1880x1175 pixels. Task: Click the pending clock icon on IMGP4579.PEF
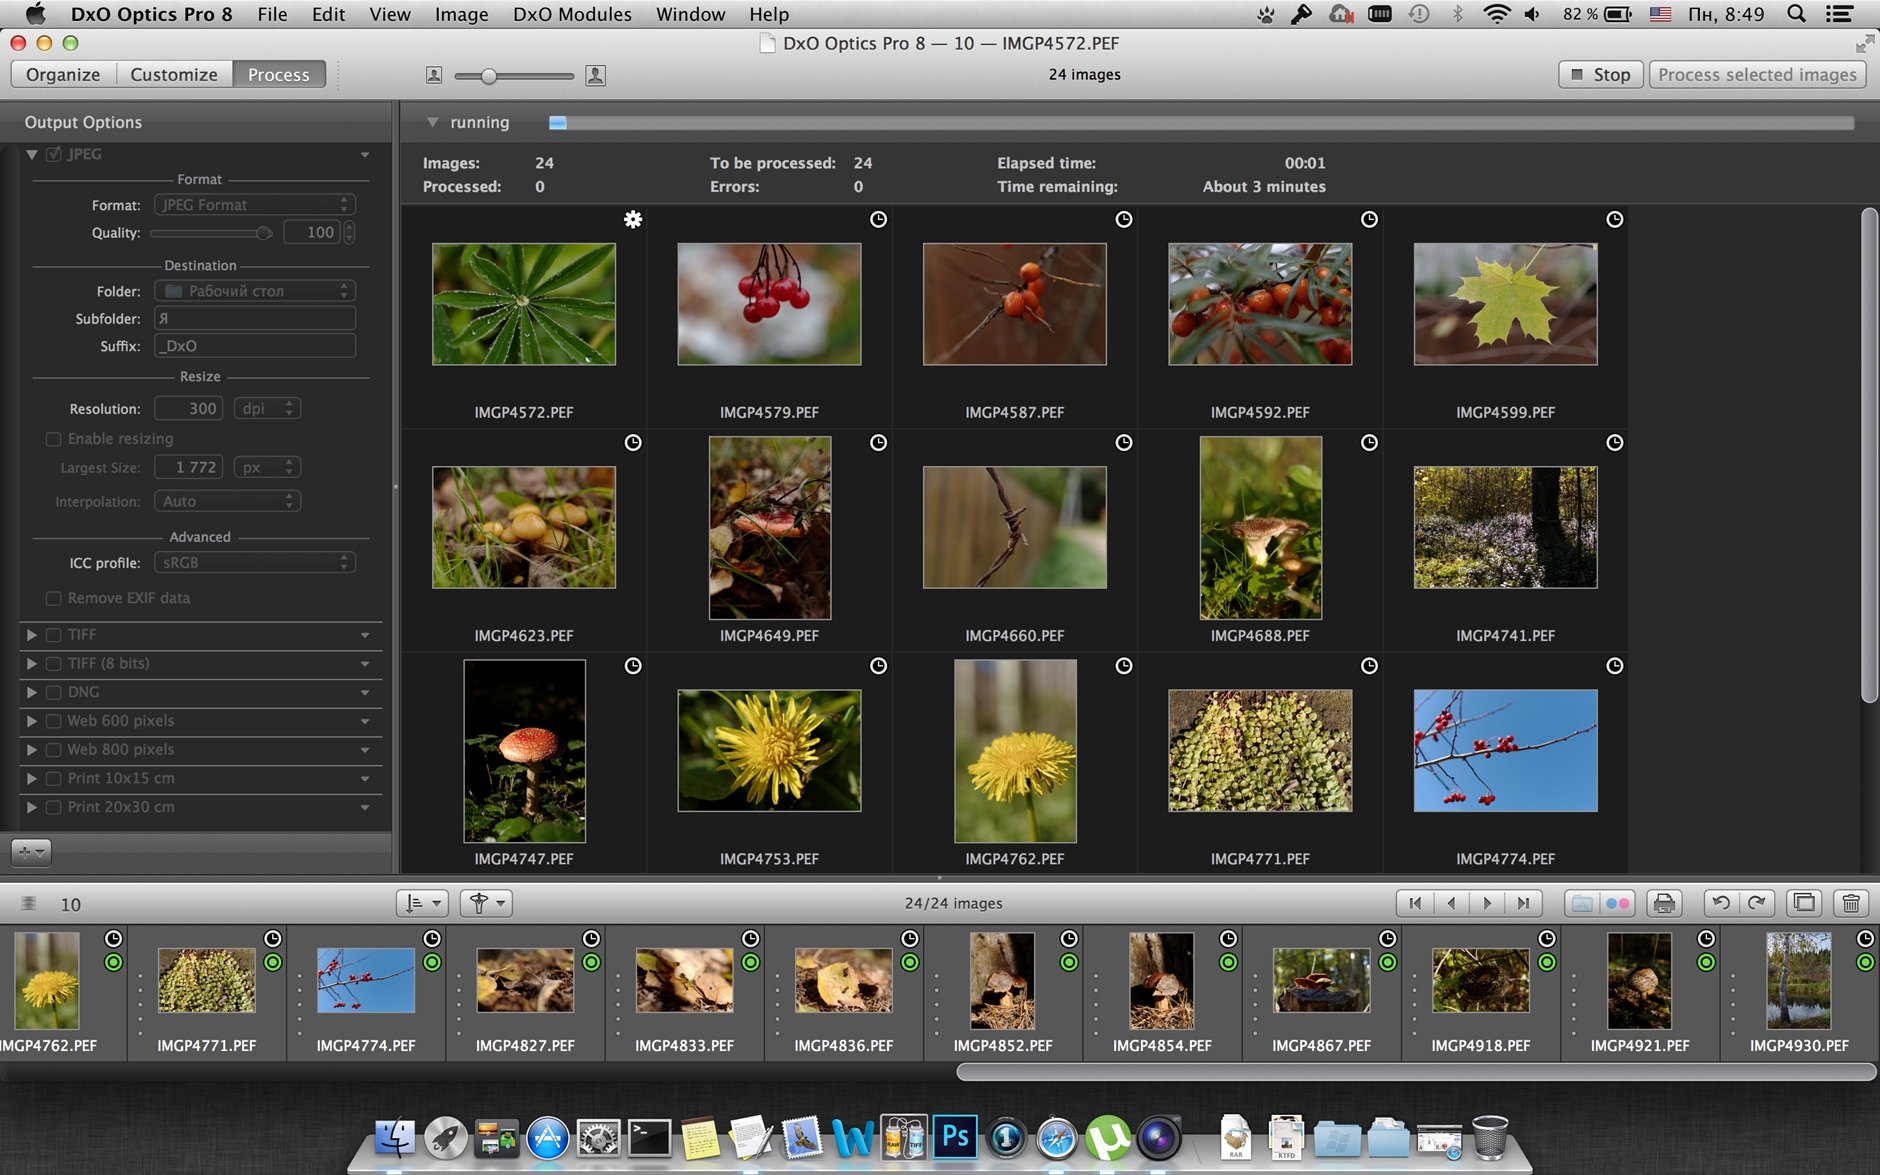click(878, 219)
